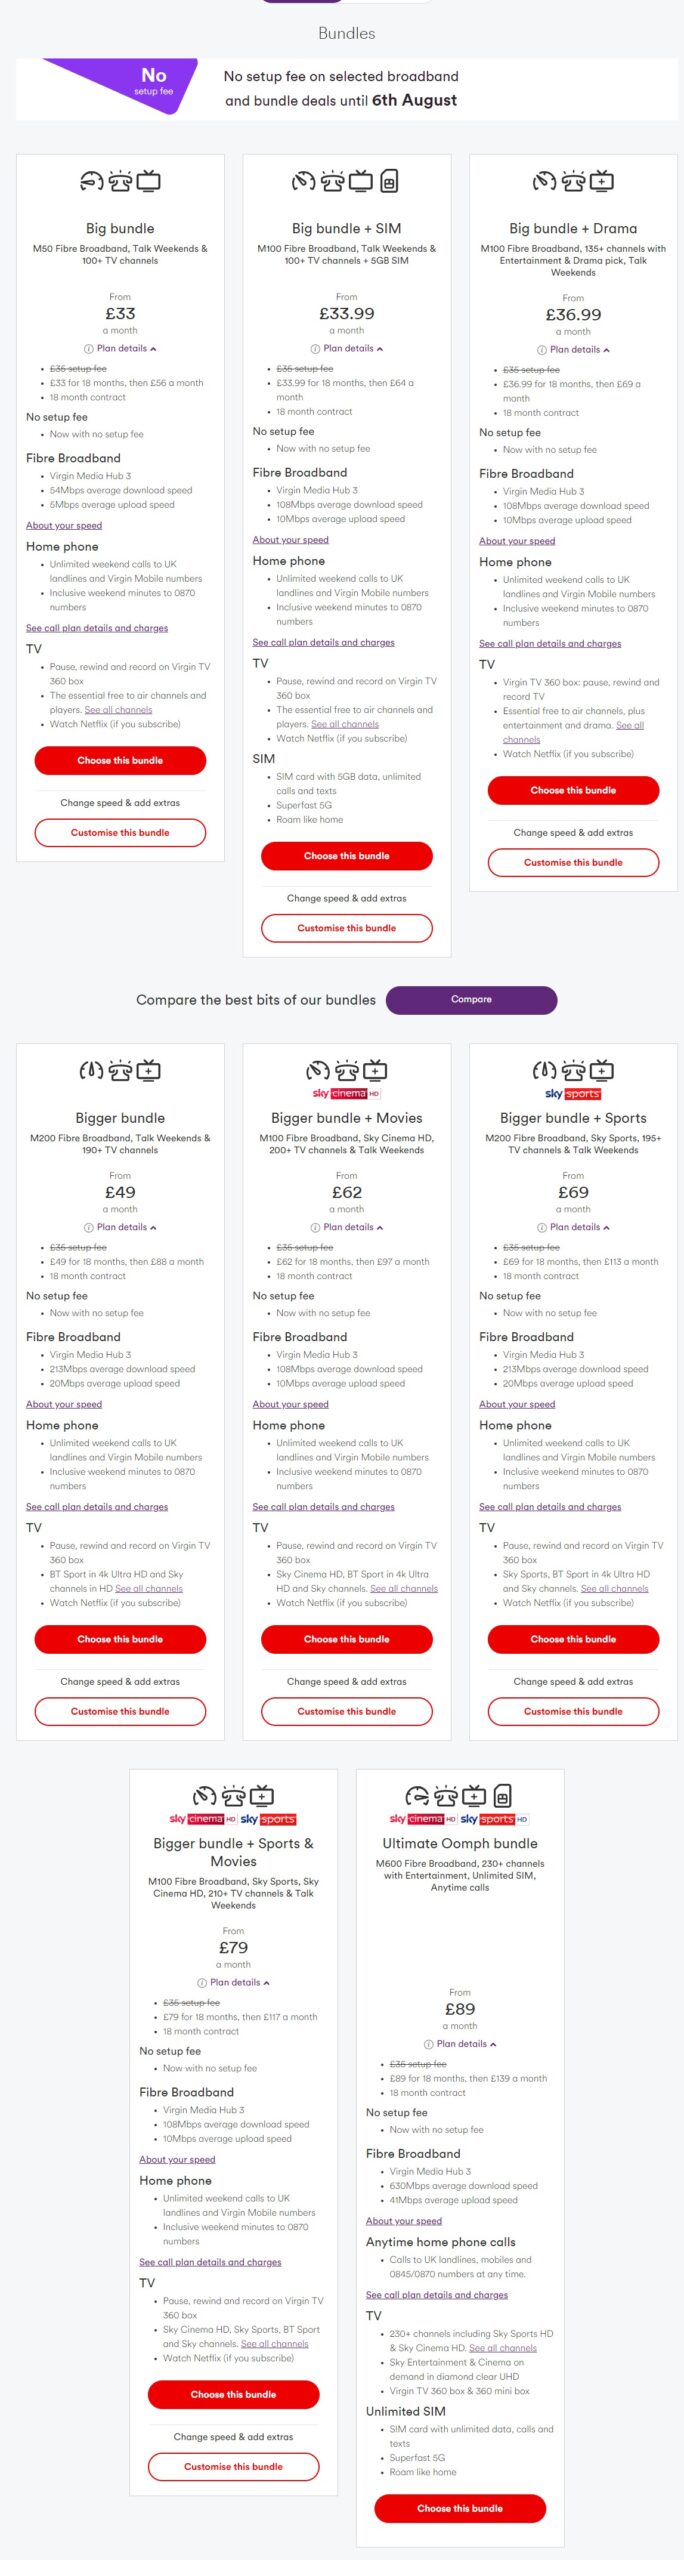Click the SIM card icon in Big bundle + SIM

point(389,181)
